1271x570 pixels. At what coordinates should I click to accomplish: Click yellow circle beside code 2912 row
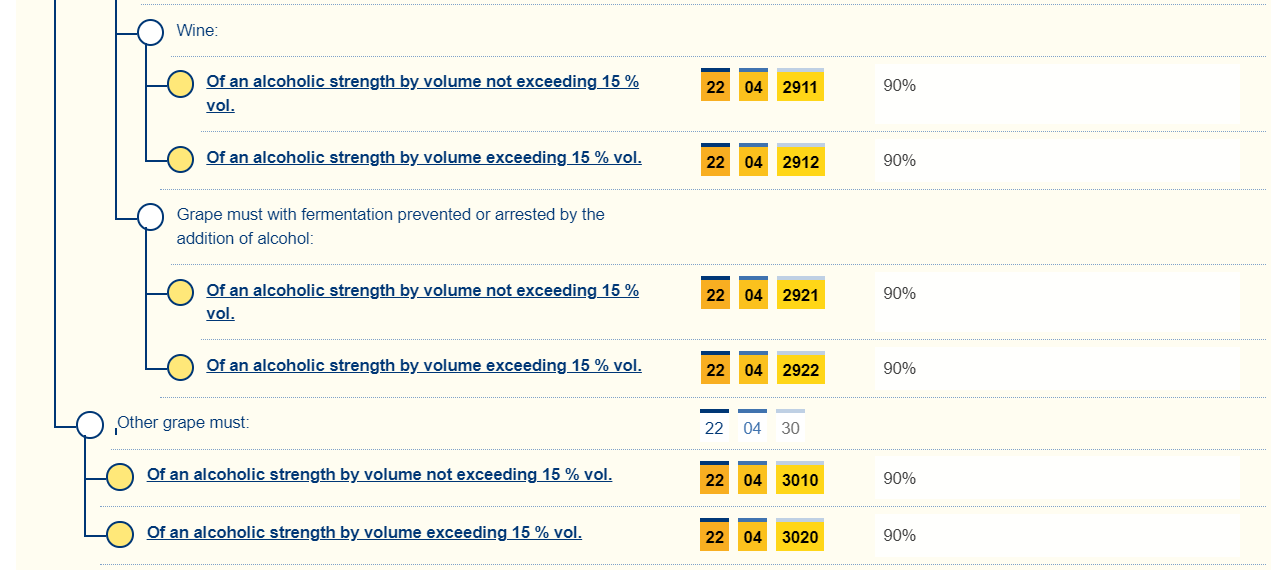click(x=180, y=159)
